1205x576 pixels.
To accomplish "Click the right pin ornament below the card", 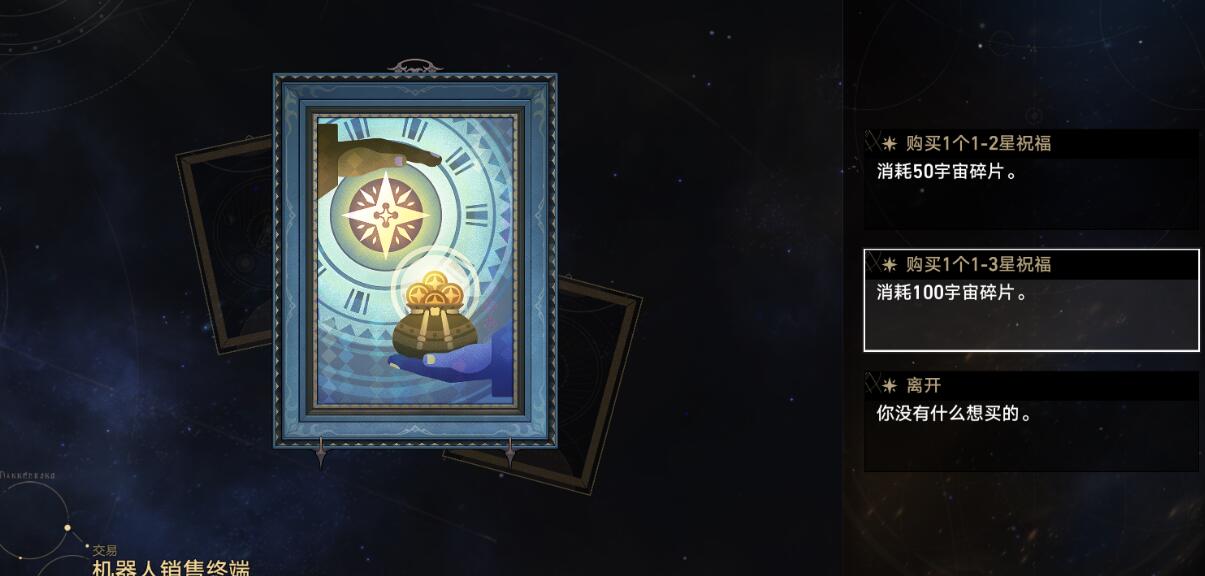I will coord(509,454).
